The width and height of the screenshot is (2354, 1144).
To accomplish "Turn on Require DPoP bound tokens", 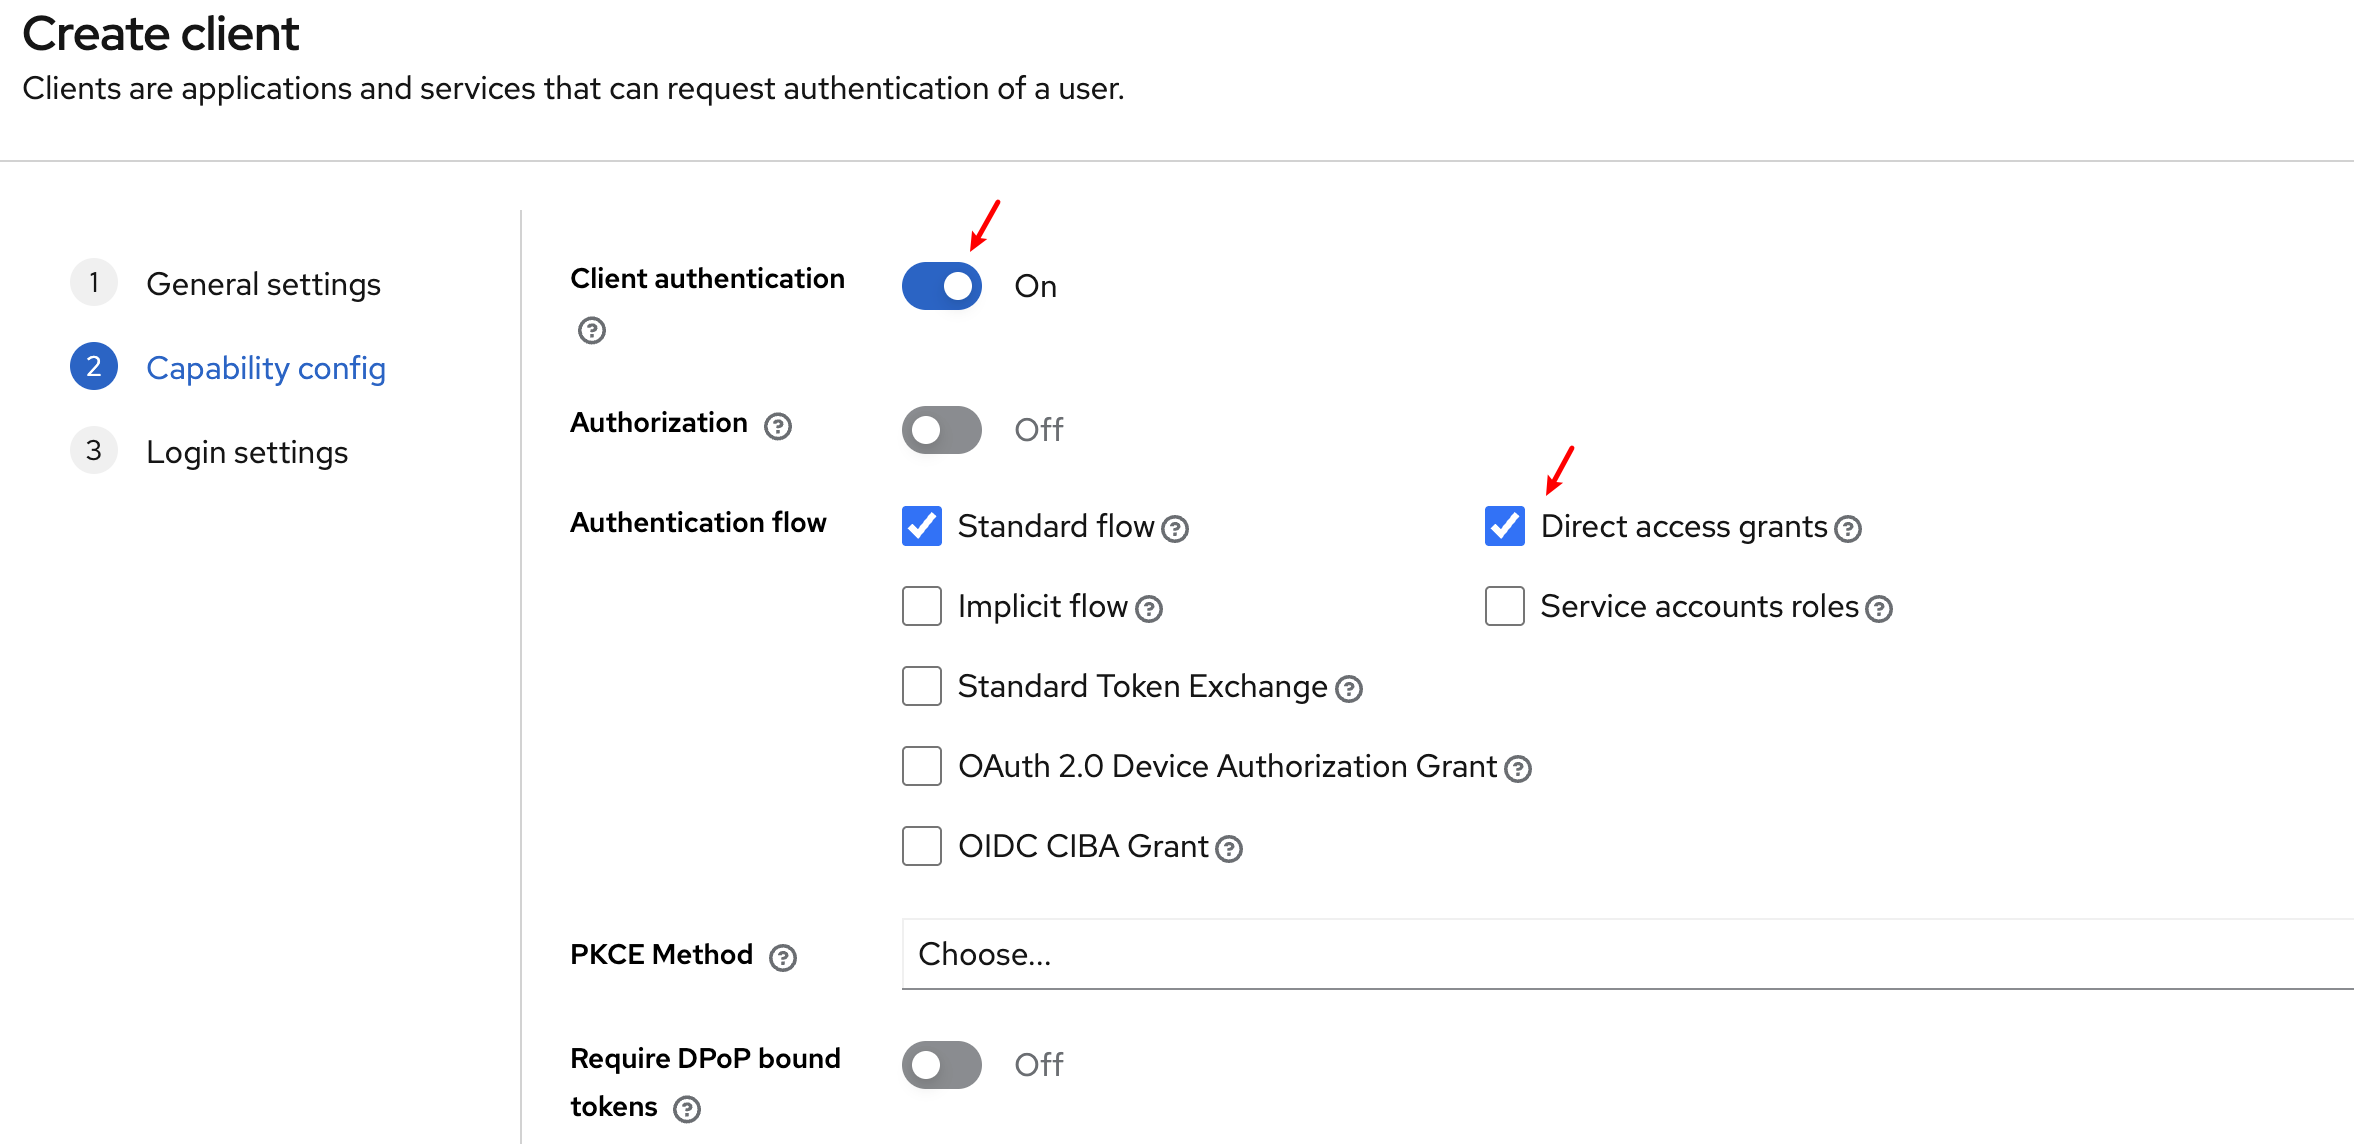I will 941,1065.
